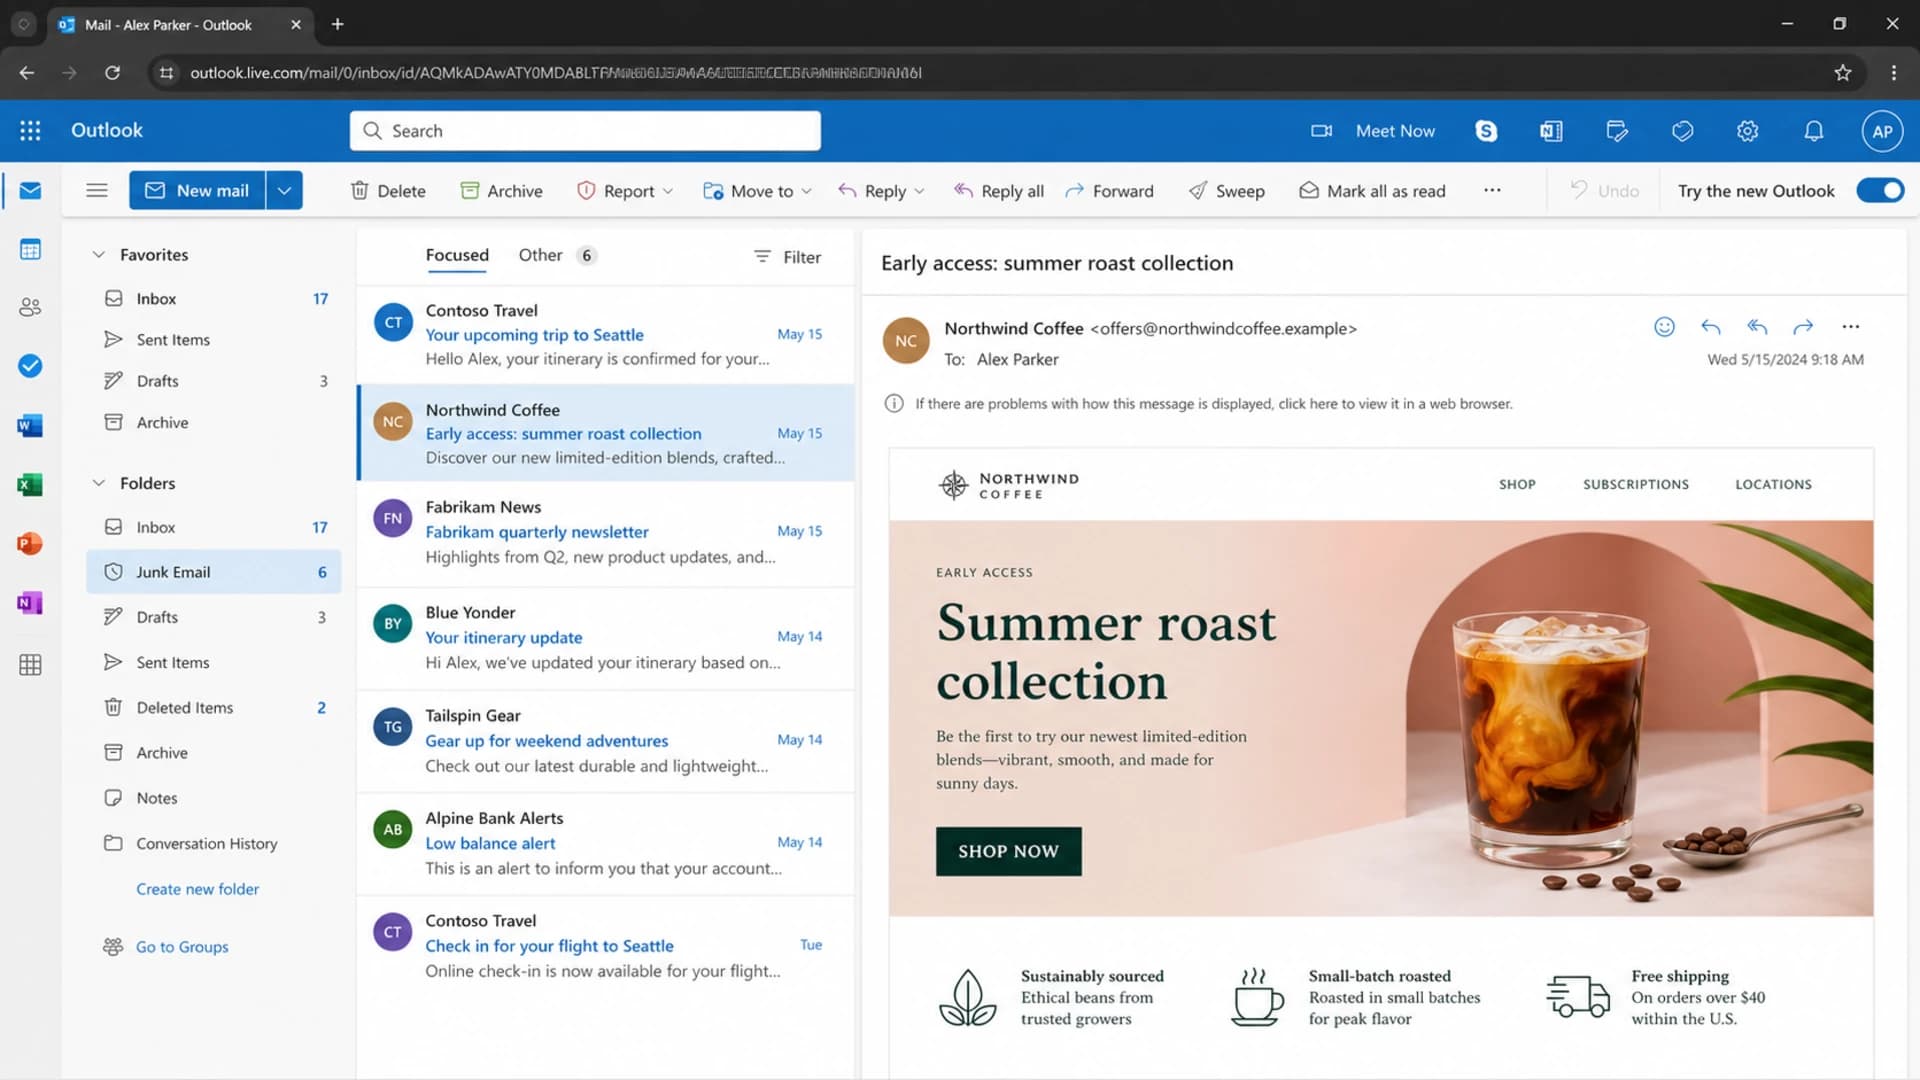Reload the page in the browser
Image resolution: width=1920 pixels, height=1080 pixels.
click(113, 72)
